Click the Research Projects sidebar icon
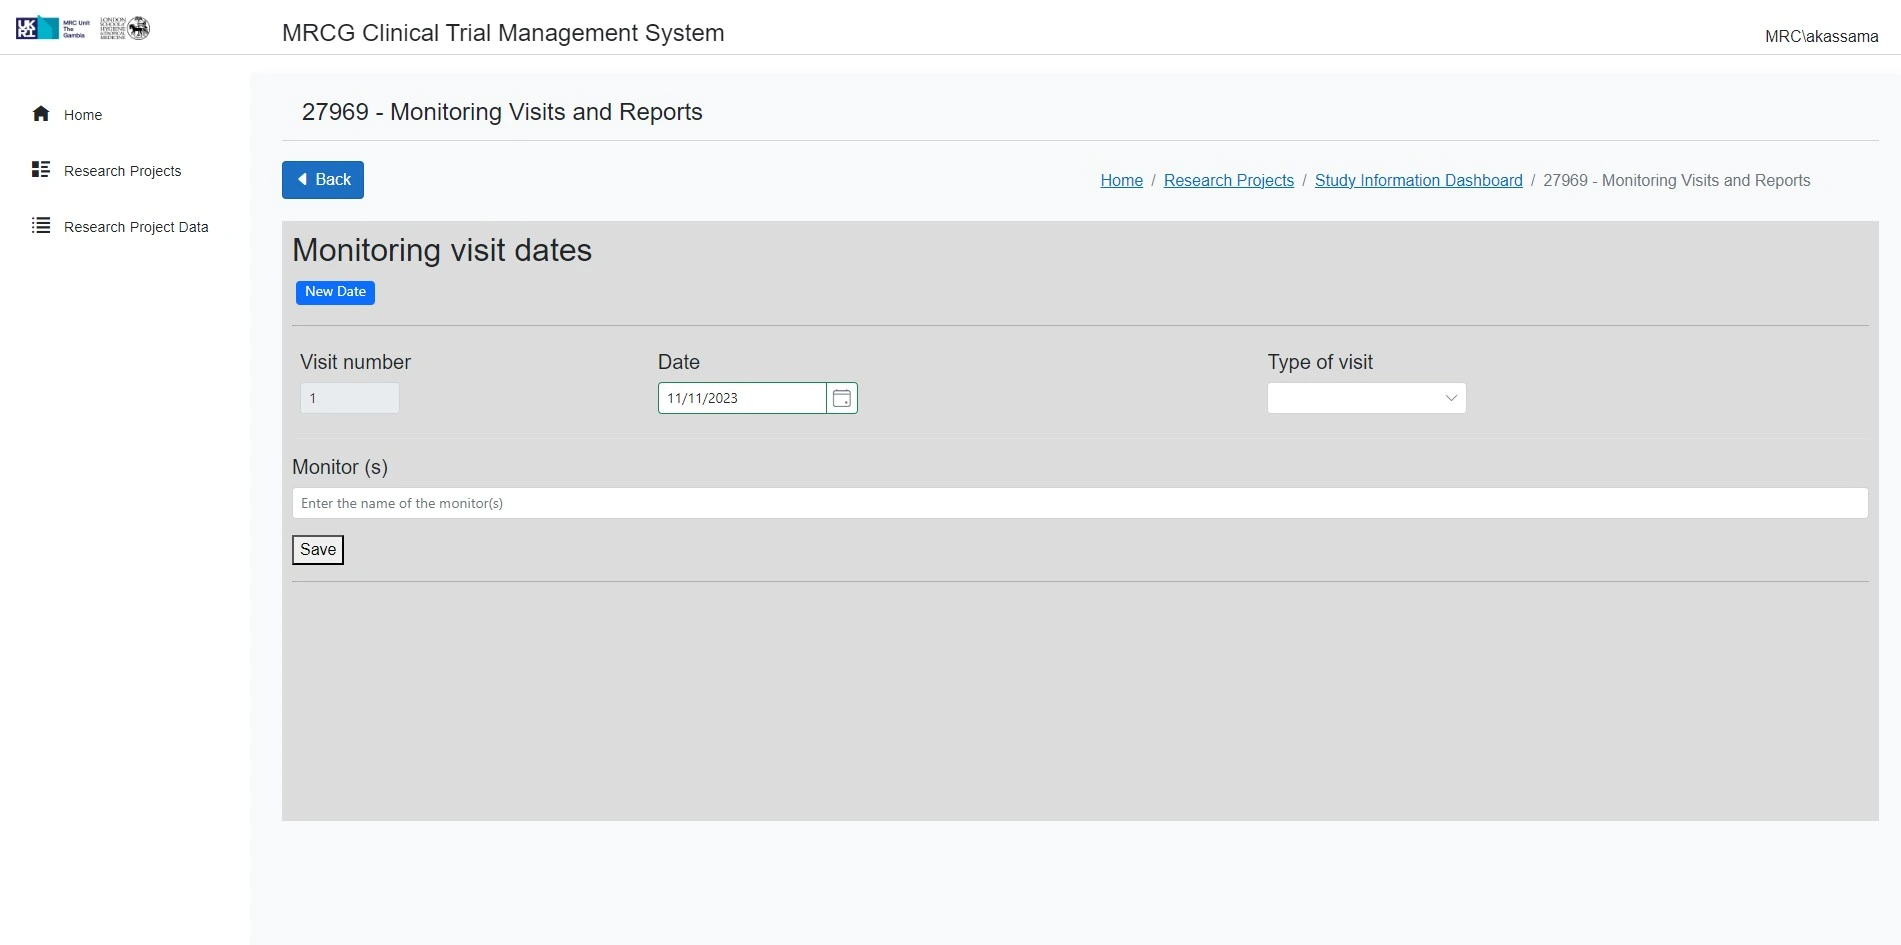Viewport: 1901px width, 945px height. point(41,170)
